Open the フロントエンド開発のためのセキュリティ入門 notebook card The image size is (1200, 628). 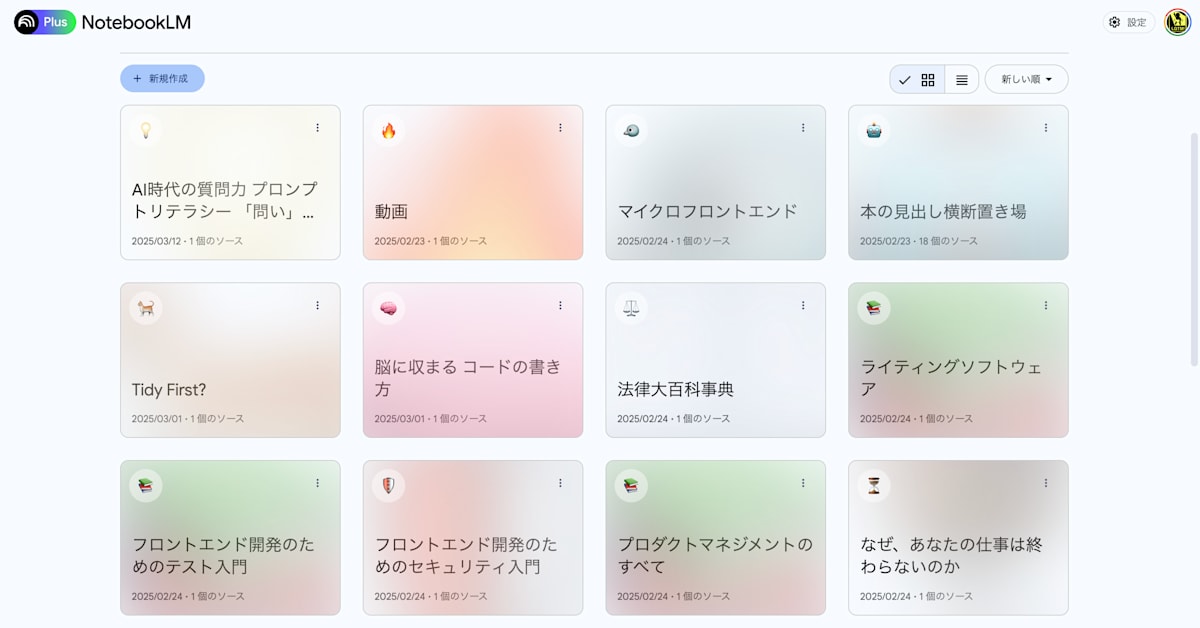(472, 555)
